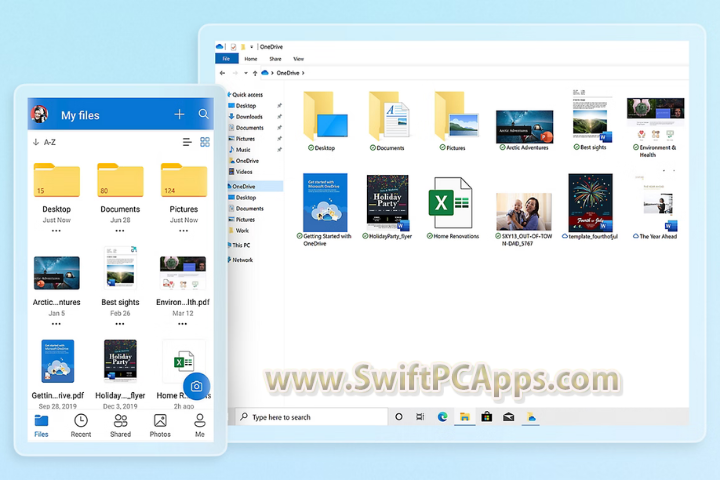Open more options under mobile Pictures folder
This screenshot has width=720, height=480.
[183, 231]
